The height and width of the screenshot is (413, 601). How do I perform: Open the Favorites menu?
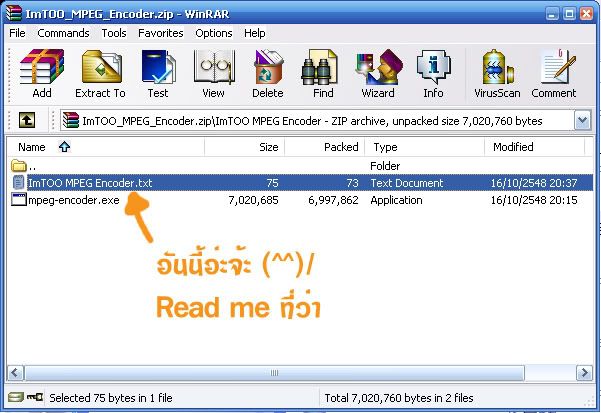coord(161,33)
